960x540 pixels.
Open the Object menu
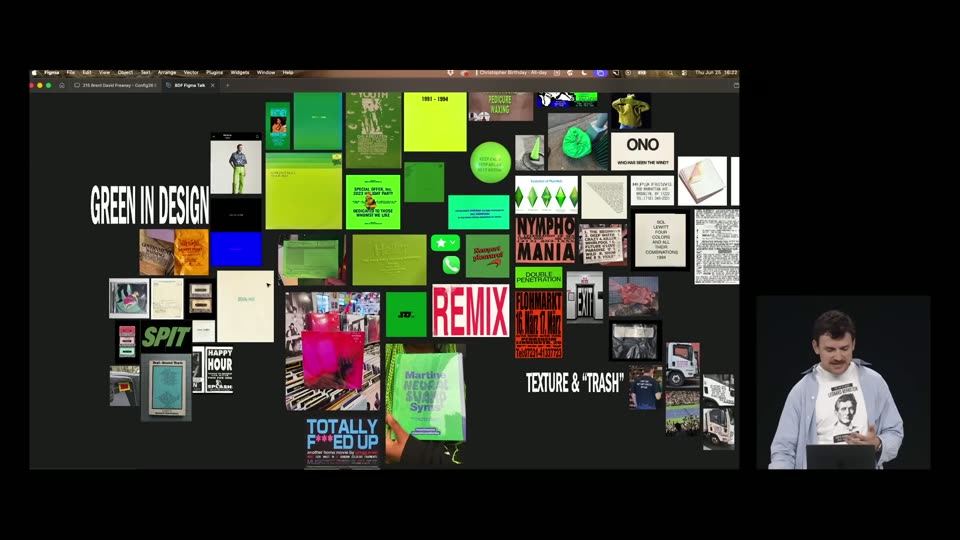[x=125, y=72]
